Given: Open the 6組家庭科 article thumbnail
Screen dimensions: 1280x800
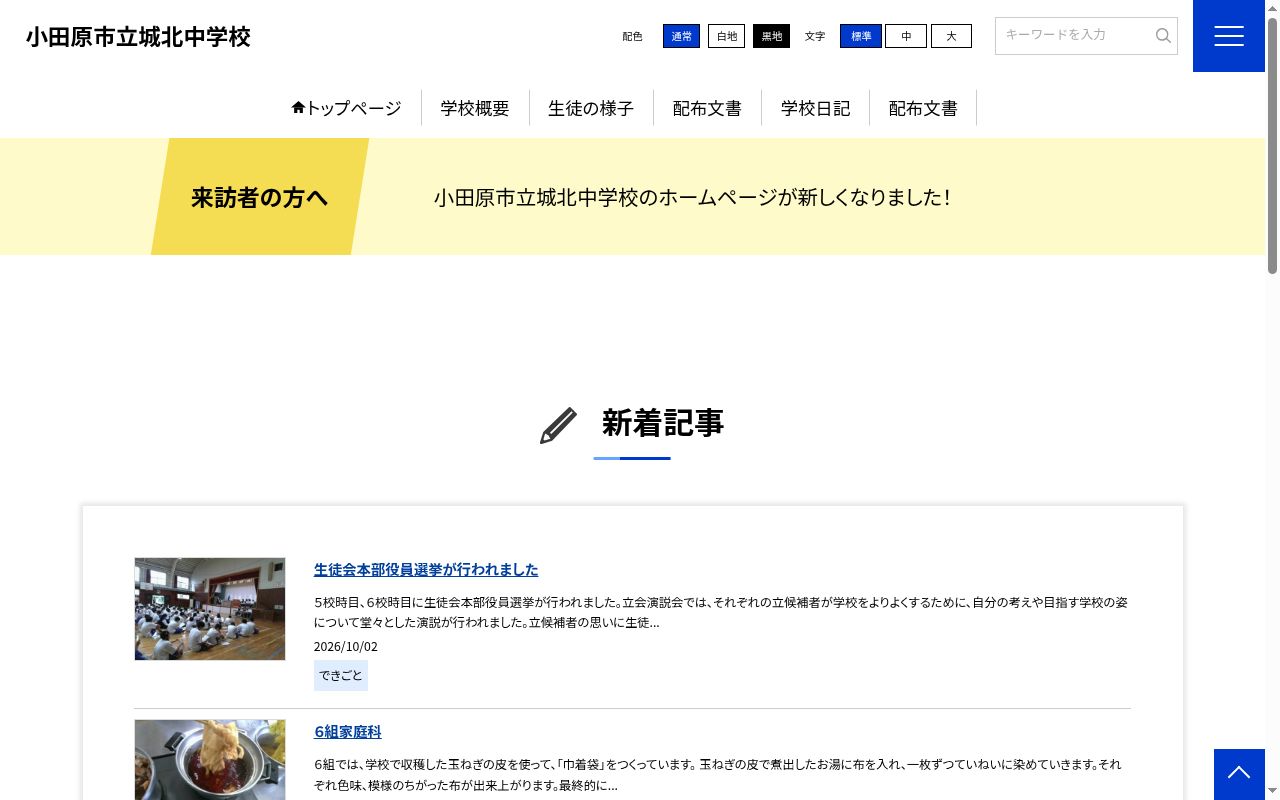Looking at the screenshot, I should click(x=210, y=760).
